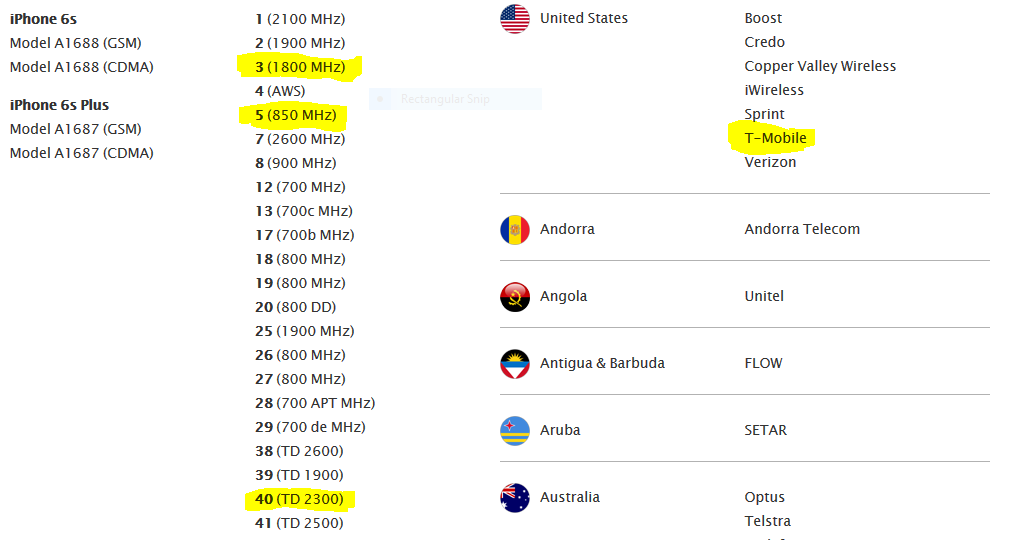Select highlighted band 40 (TD 2300)
The width and height of the screenshot is (1030, 540).
click(299, 499)
